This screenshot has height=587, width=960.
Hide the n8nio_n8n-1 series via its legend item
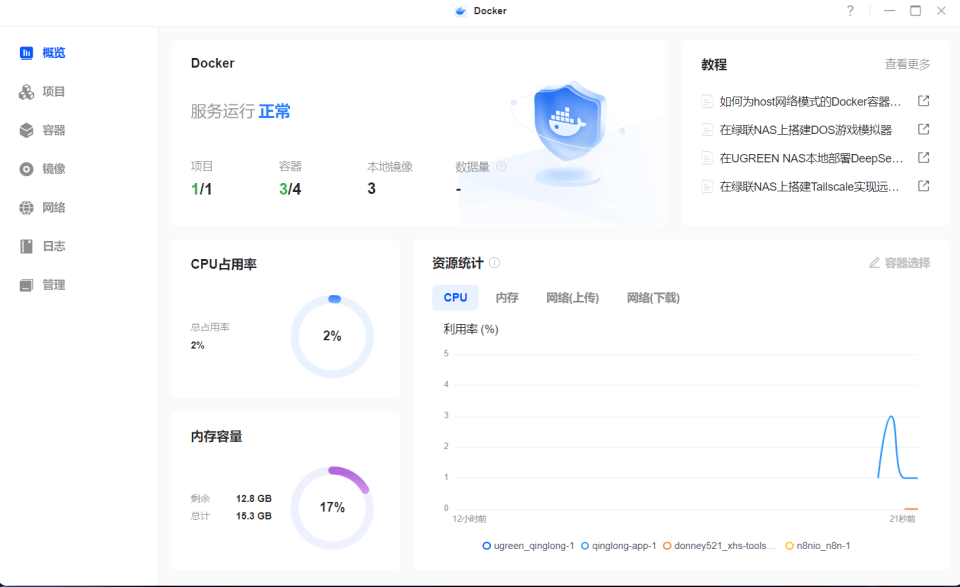coord(820,545)
